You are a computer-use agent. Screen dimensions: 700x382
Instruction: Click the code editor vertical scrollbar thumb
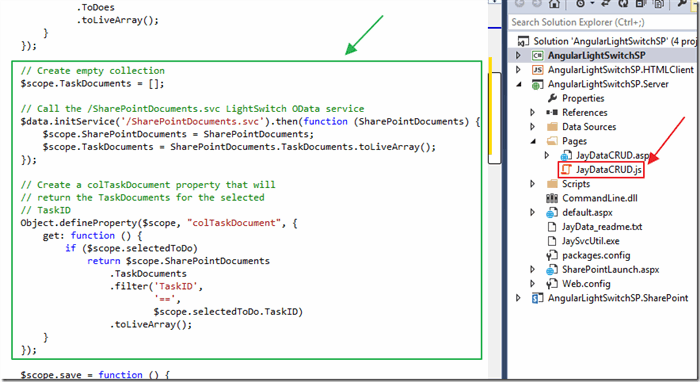[x=495, y=118]
